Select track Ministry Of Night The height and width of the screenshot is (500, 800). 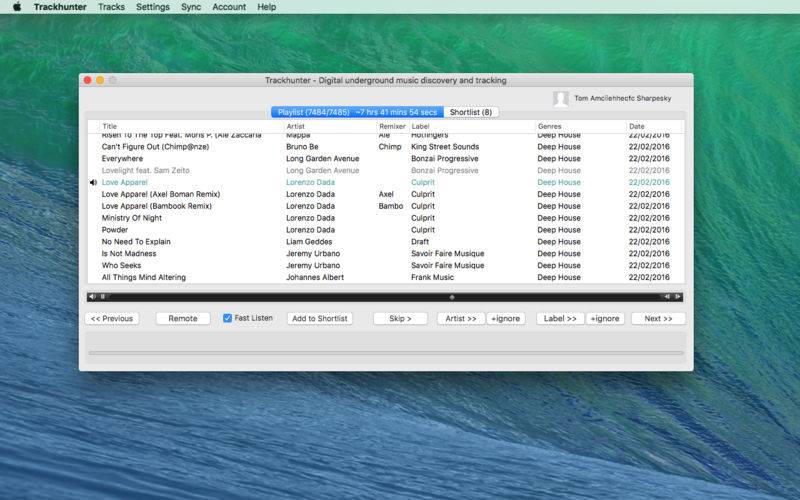[x=132, y=218]
